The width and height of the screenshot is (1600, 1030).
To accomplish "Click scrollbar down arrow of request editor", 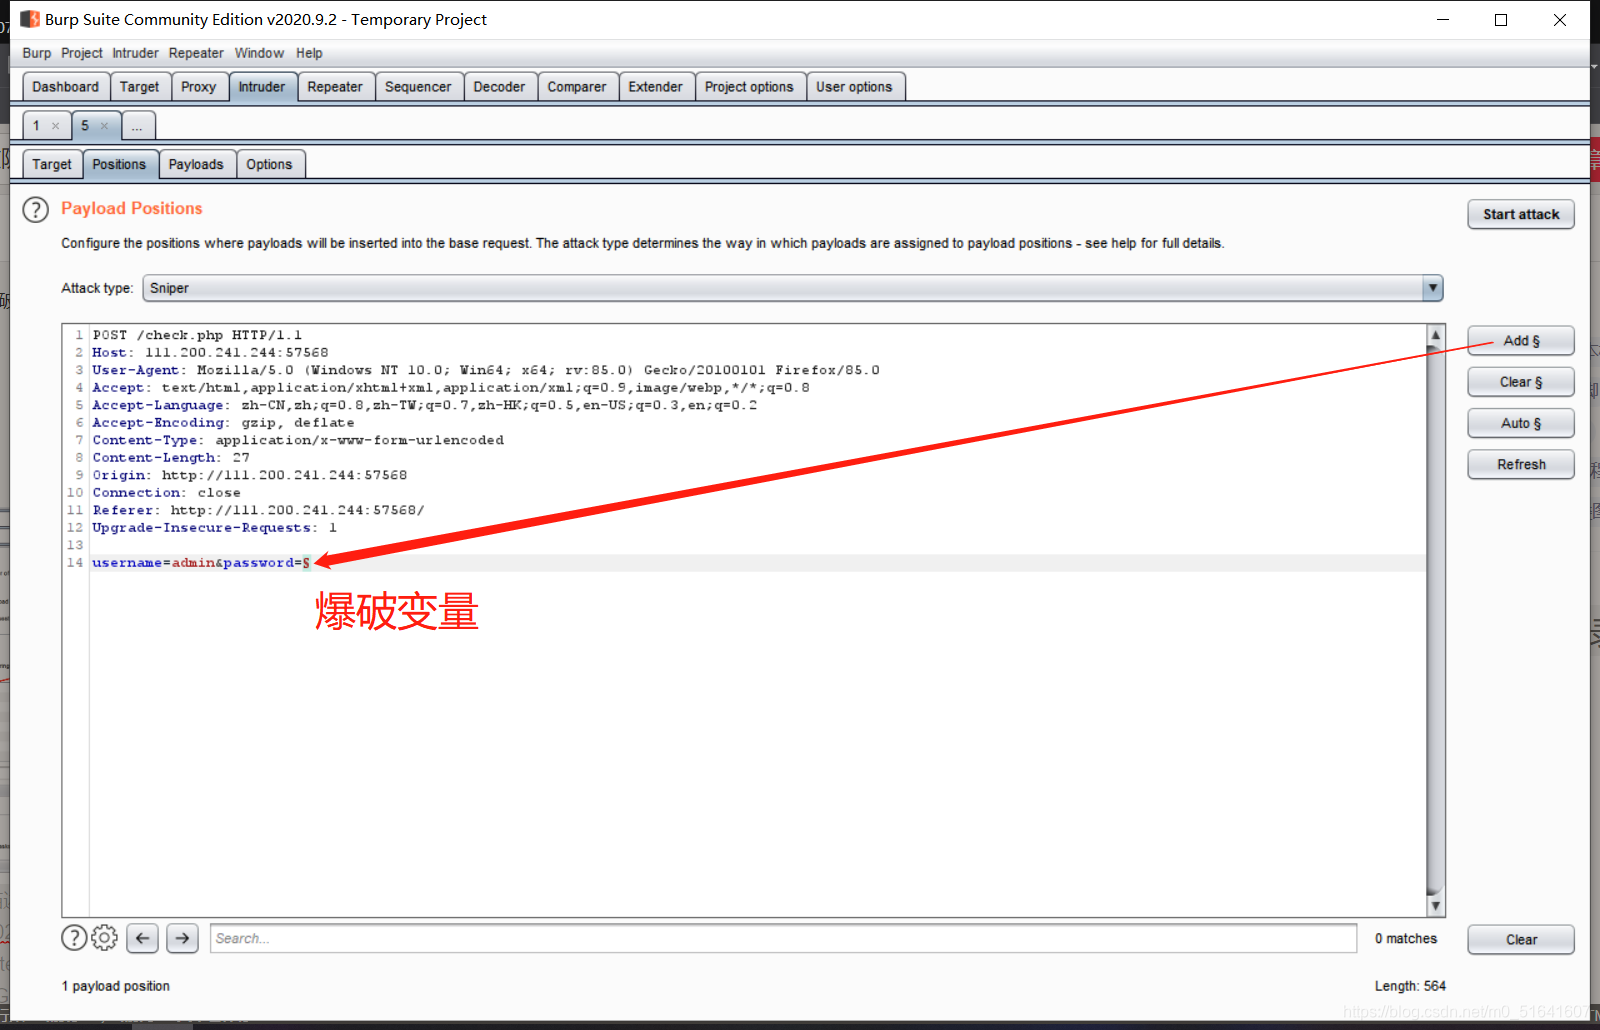I will tap(1435, 906).
